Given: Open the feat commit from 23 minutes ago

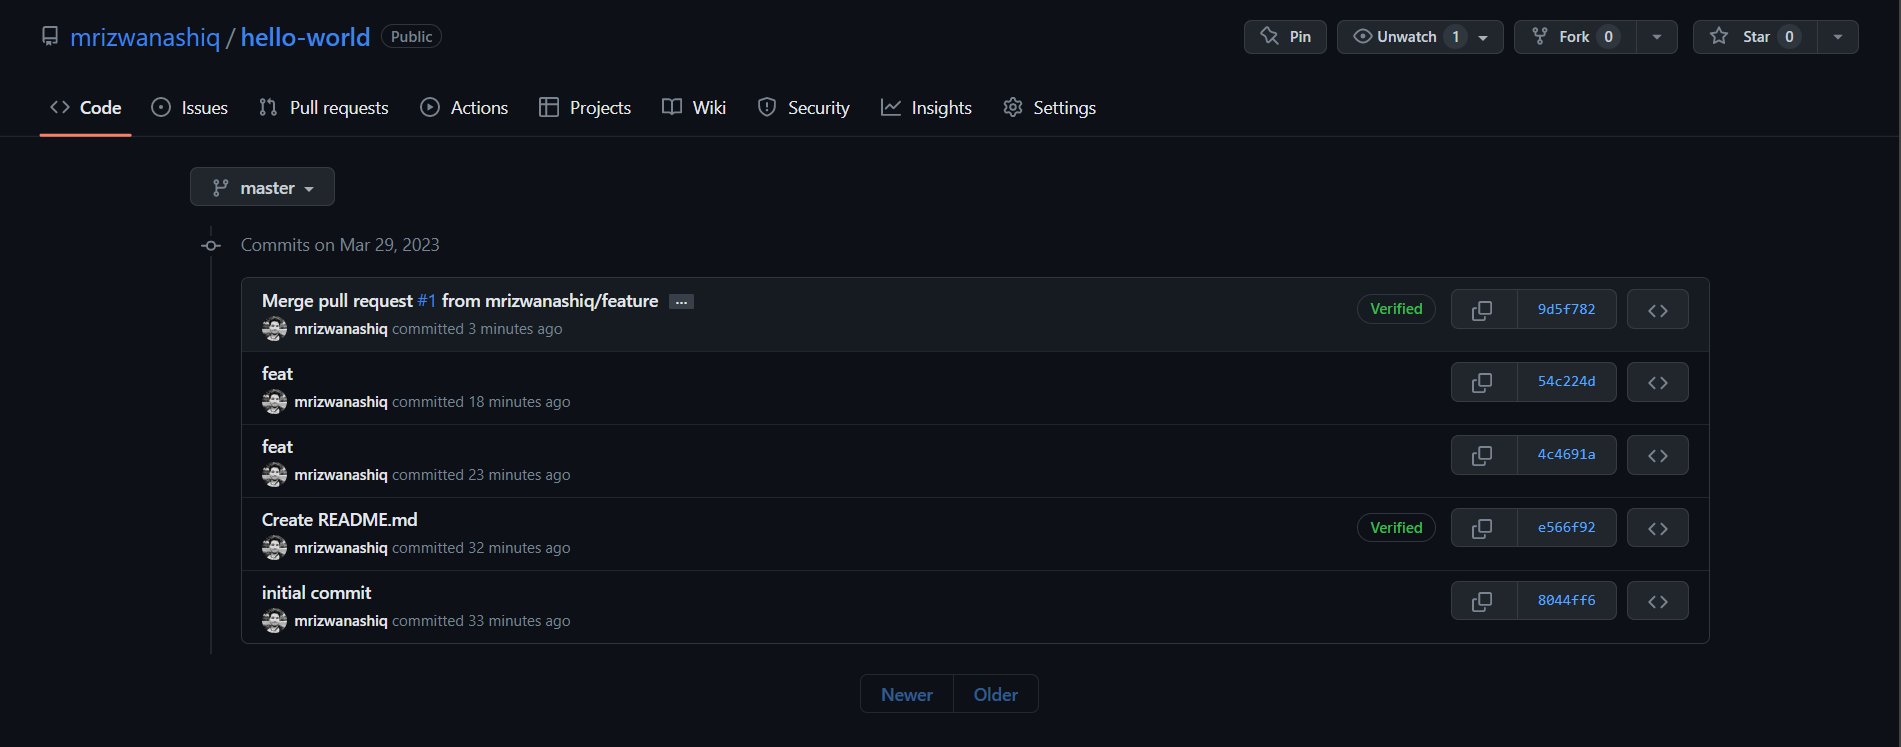Looking at the screenshot, I should click(x=277, y=447).
